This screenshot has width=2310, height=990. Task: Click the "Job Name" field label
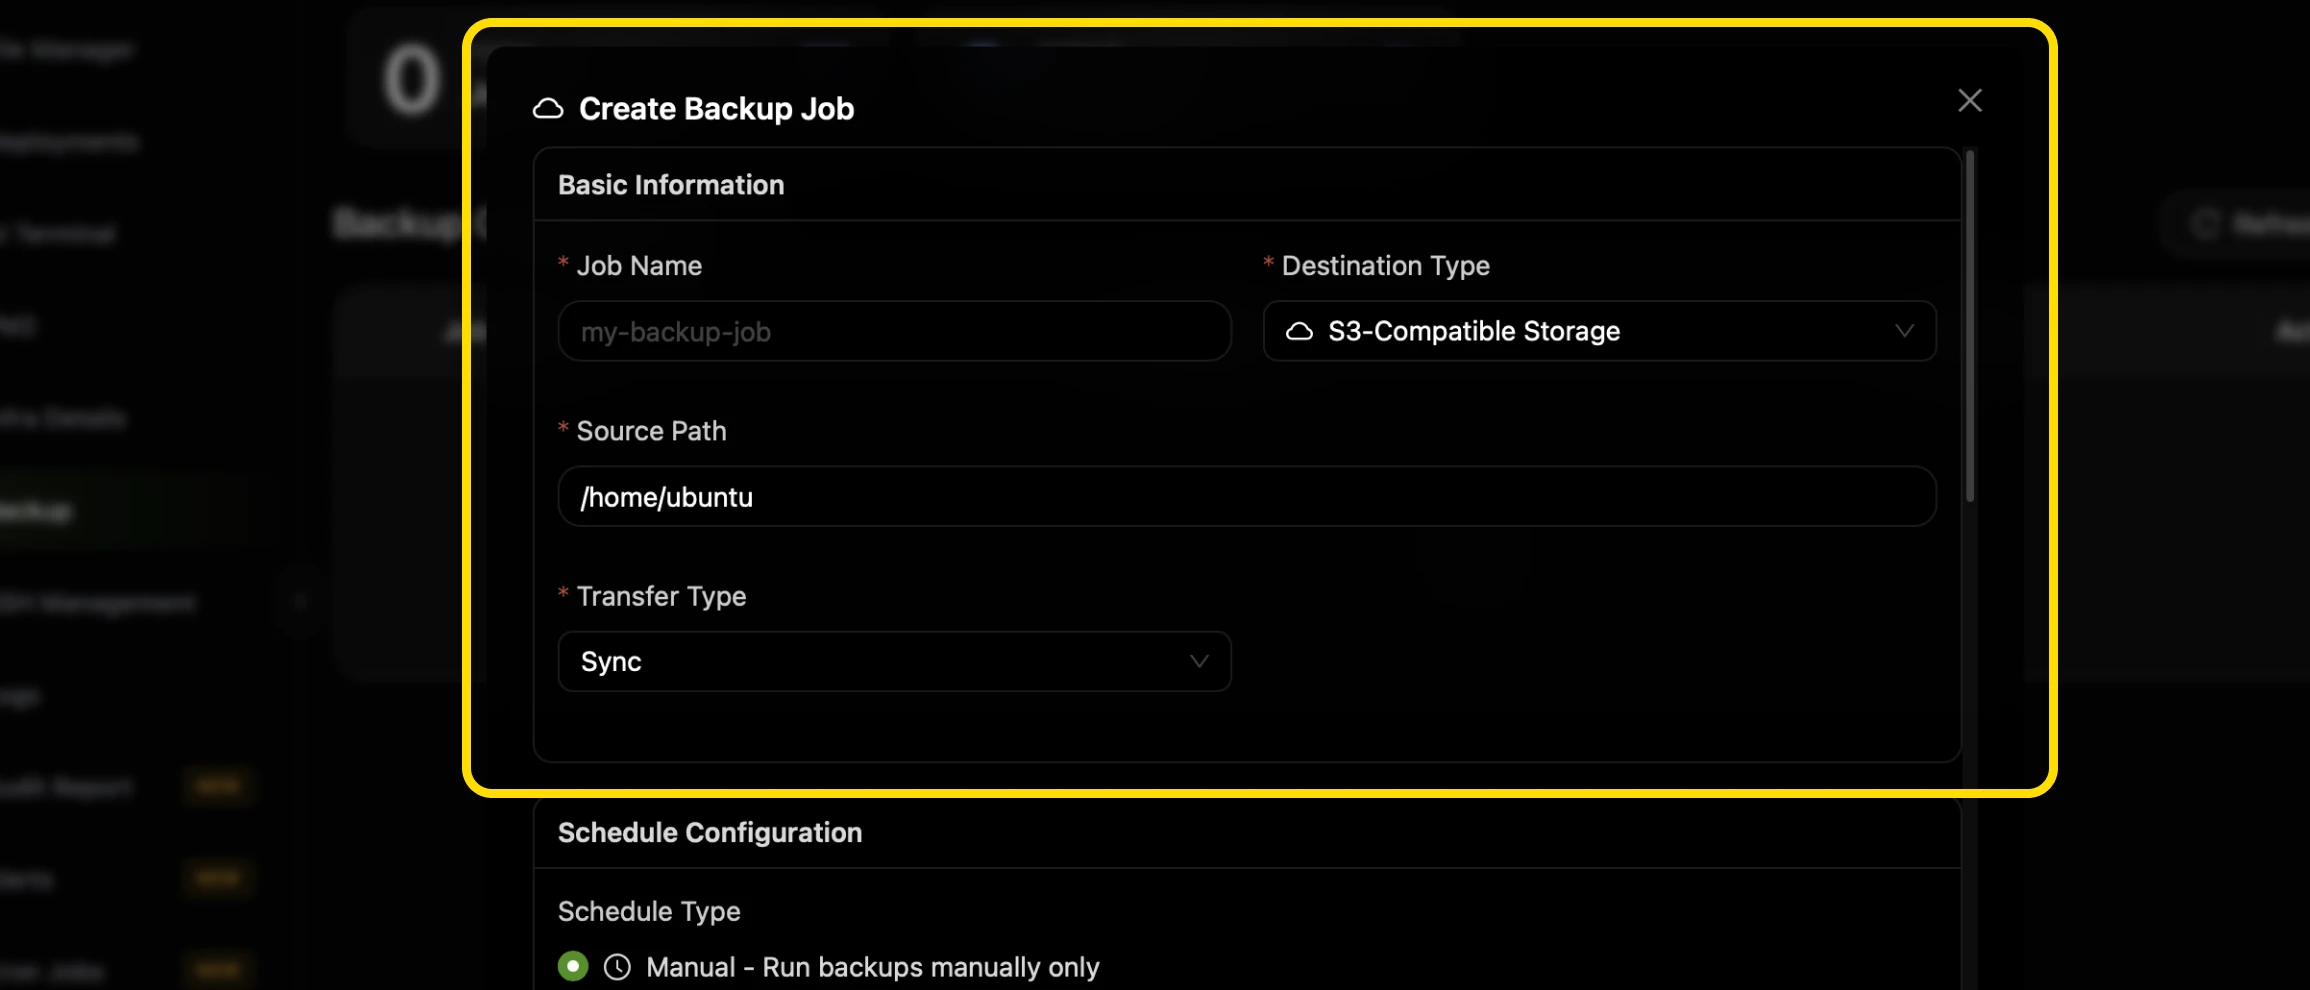(639, 265)
